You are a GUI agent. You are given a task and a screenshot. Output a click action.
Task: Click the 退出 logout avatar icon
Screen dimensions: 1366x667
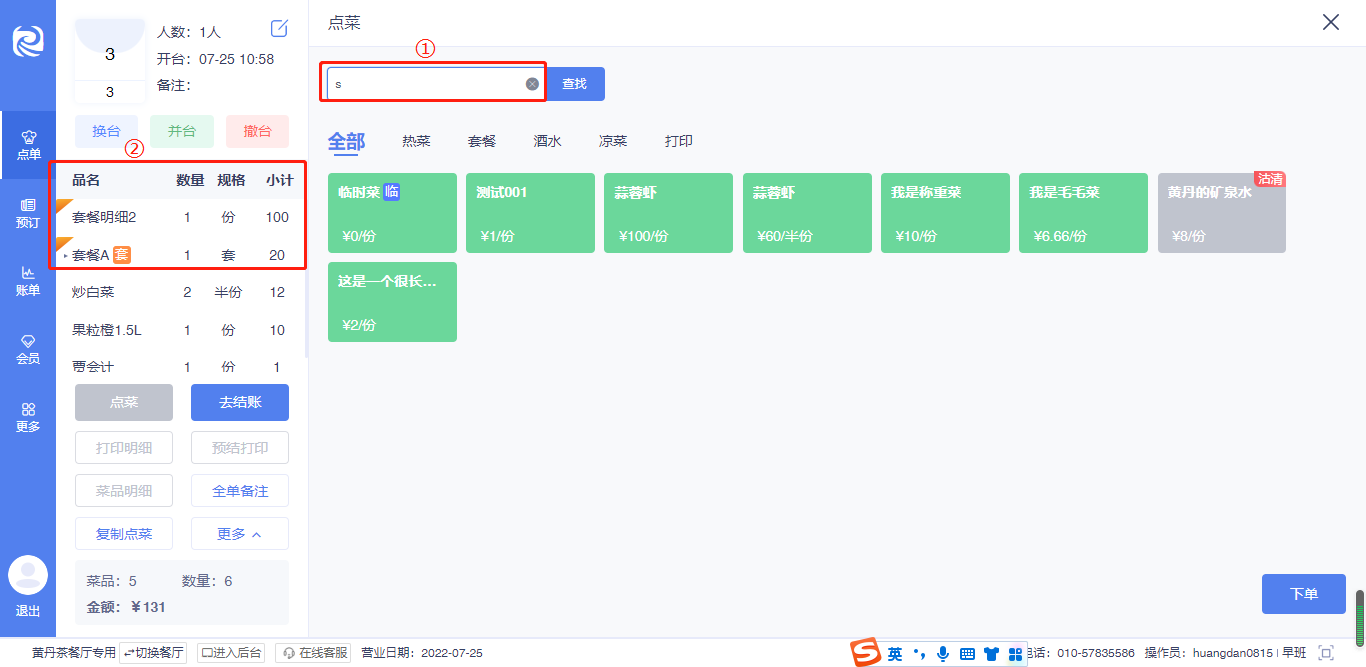28,575
